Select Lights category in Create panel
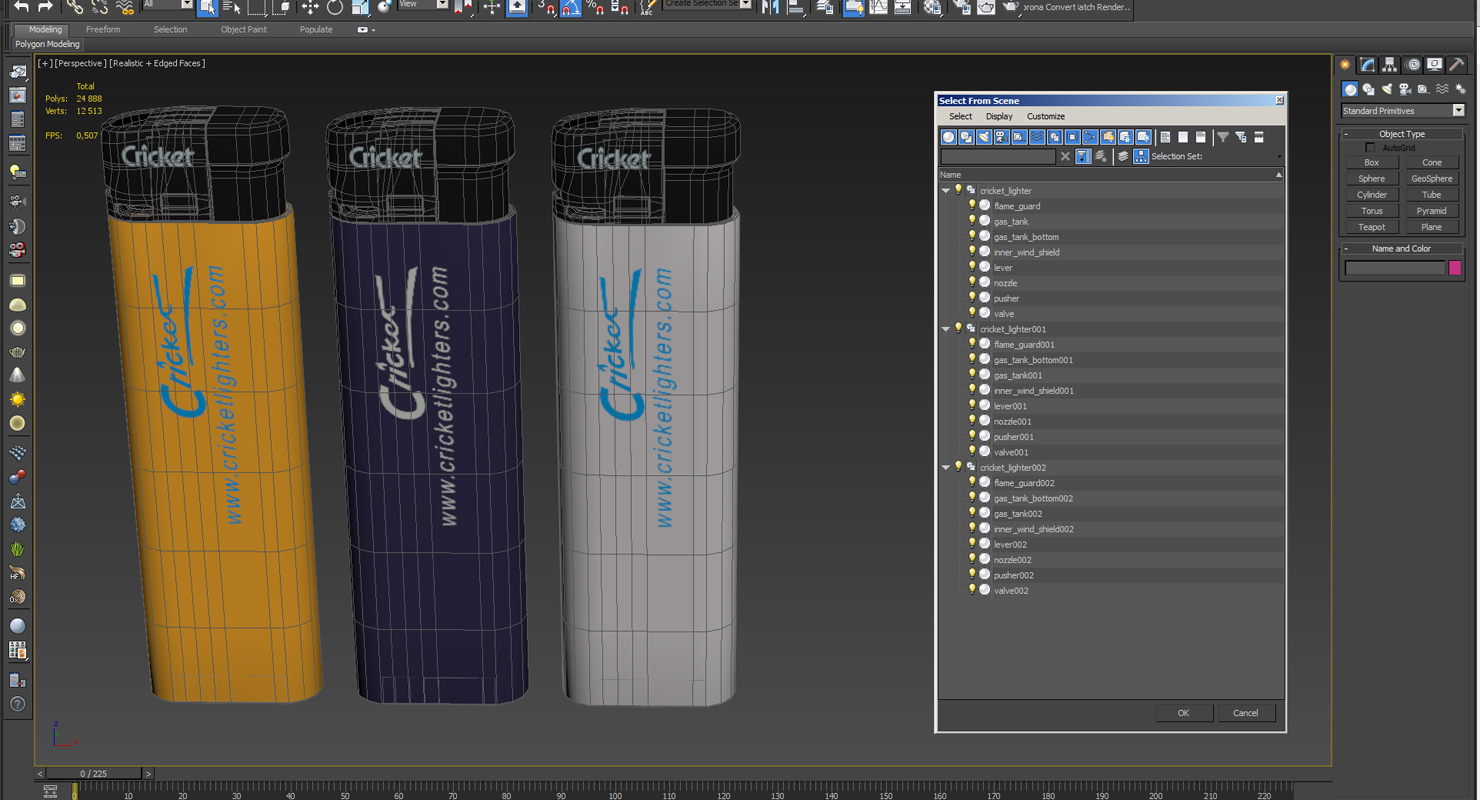This screenshot has width=1480, height=800. pos(1386,89)
